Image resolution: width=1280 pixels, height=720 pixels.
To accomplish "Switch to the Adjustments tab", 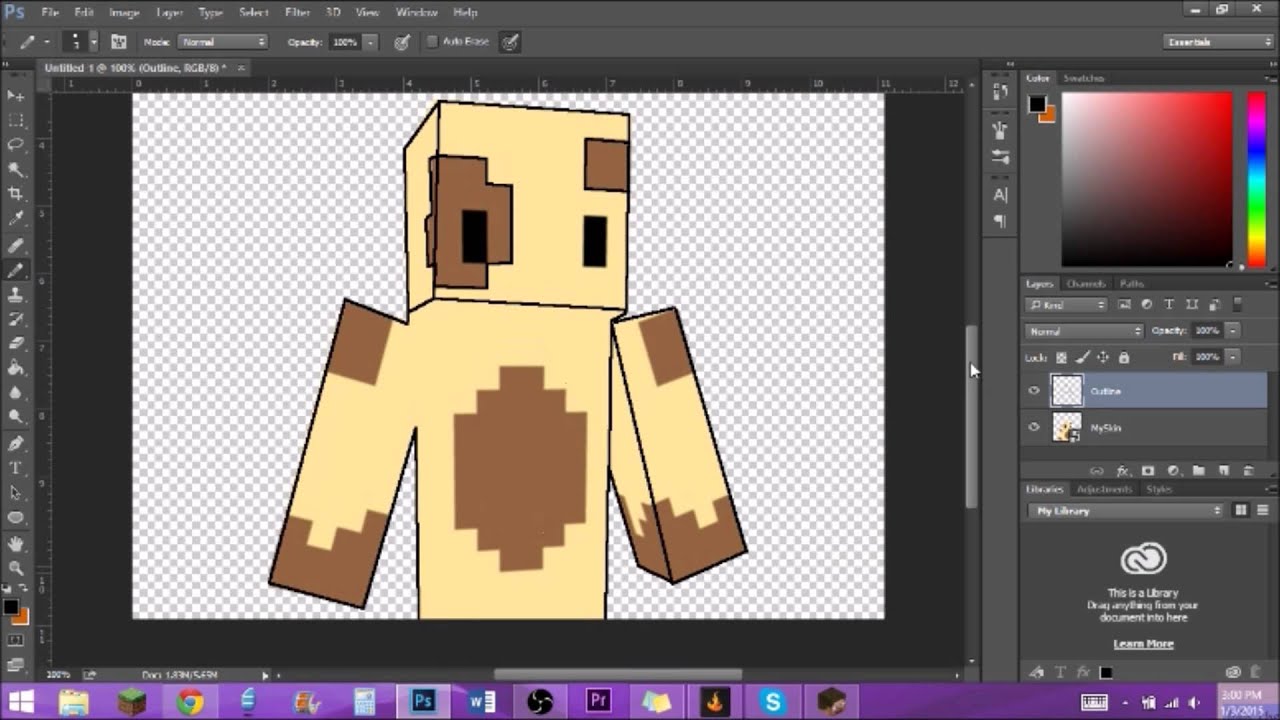I will coord(1104,489).
